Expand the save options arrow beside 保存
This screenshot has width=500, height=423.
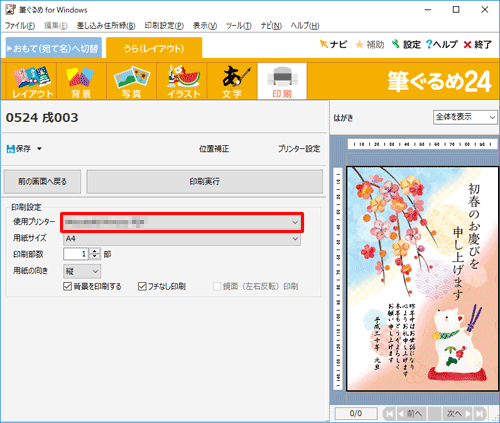[x=39, y=149]
